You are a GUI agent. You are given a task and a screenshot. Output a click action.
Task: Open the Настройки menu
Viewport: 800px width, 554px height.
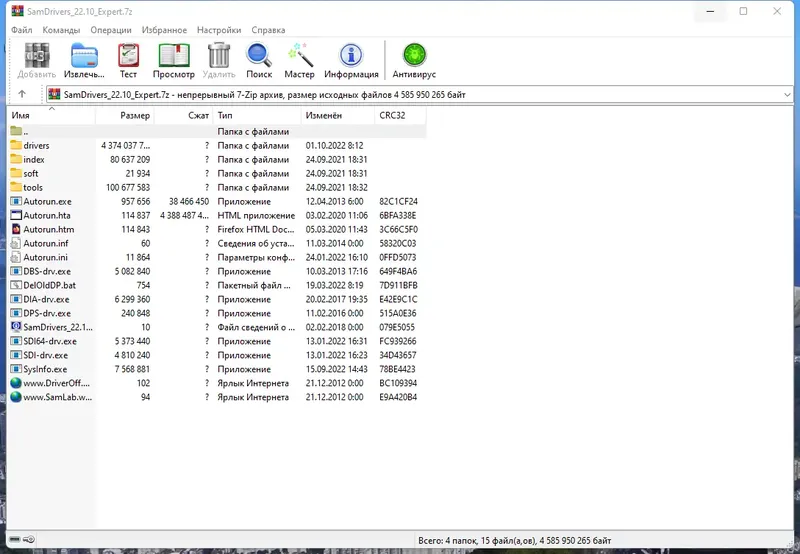(x=219, y=30)
